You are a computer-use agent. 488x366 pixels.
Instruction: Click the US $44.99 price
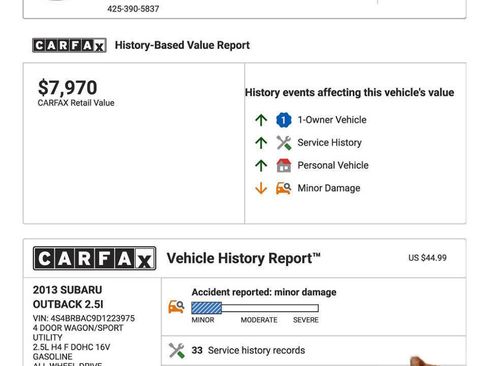click(x=427, y=258)
